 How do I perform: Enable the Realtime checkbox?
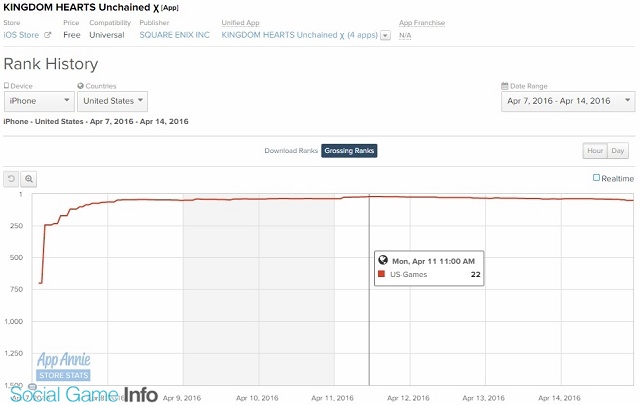coord(597,178)
